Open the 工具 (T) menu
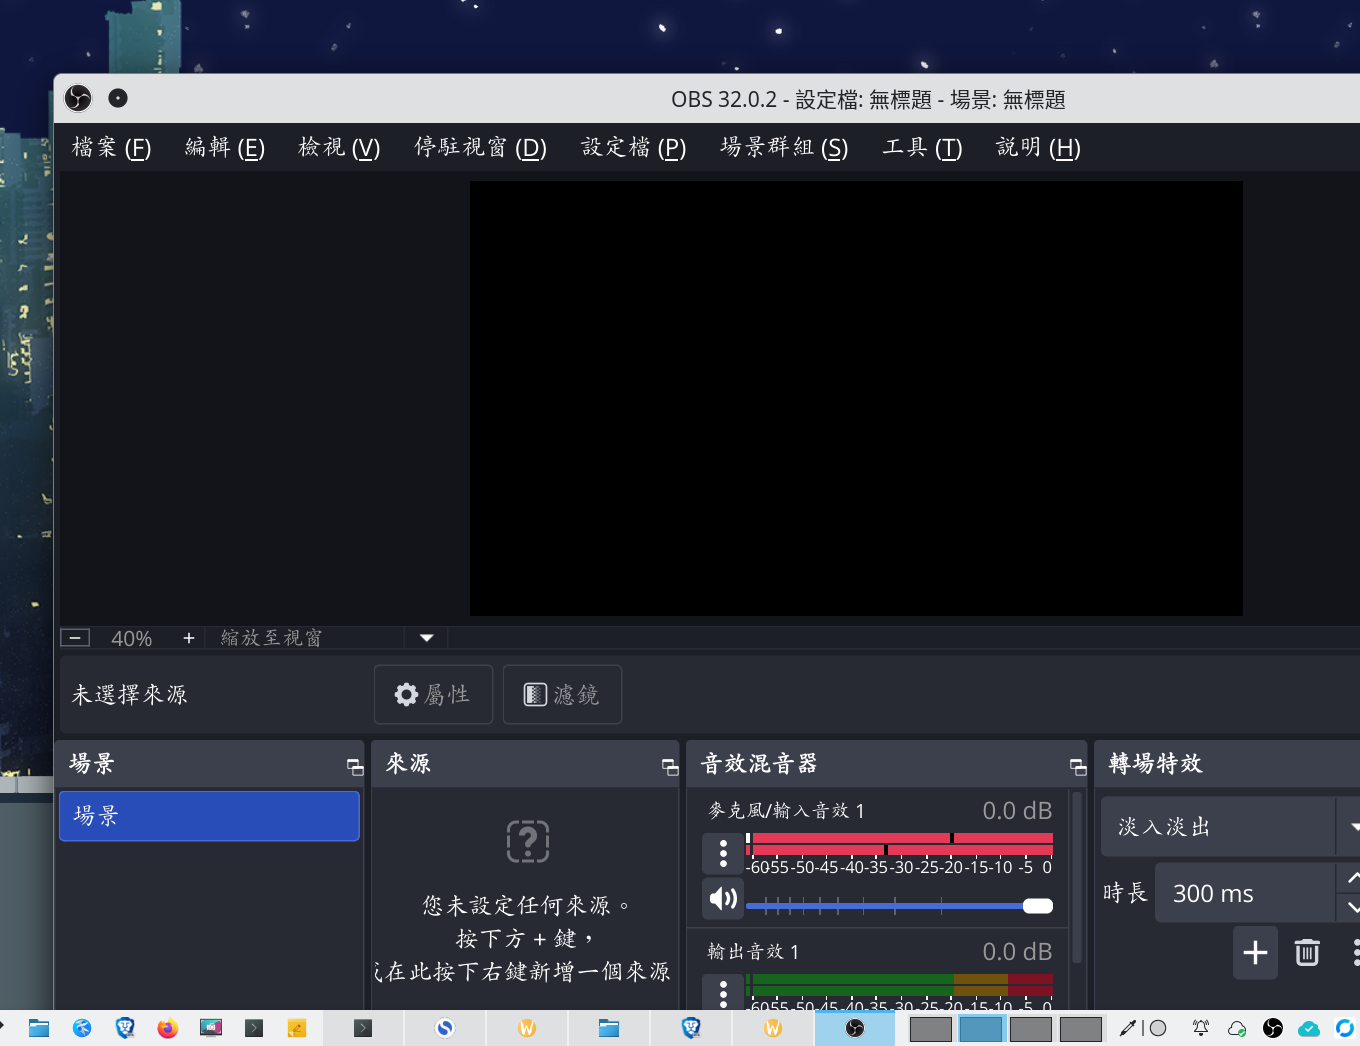Screen dimensions: 1360x1046 point(921,148)
